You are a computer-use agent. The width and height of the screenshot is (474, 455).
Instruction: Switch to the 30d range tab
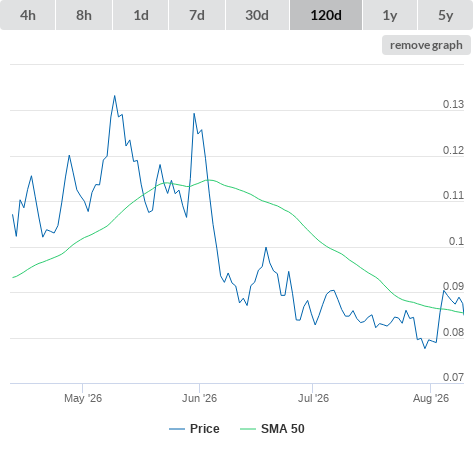point(257,15)
